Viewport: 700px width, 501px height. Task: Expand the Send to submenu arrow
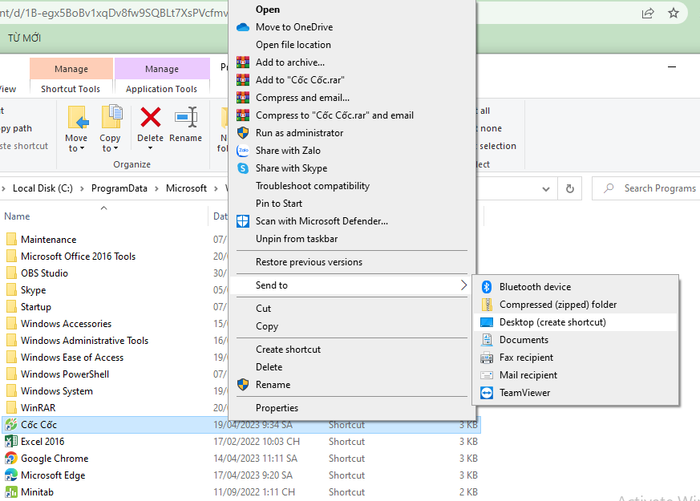coord(463,285)
